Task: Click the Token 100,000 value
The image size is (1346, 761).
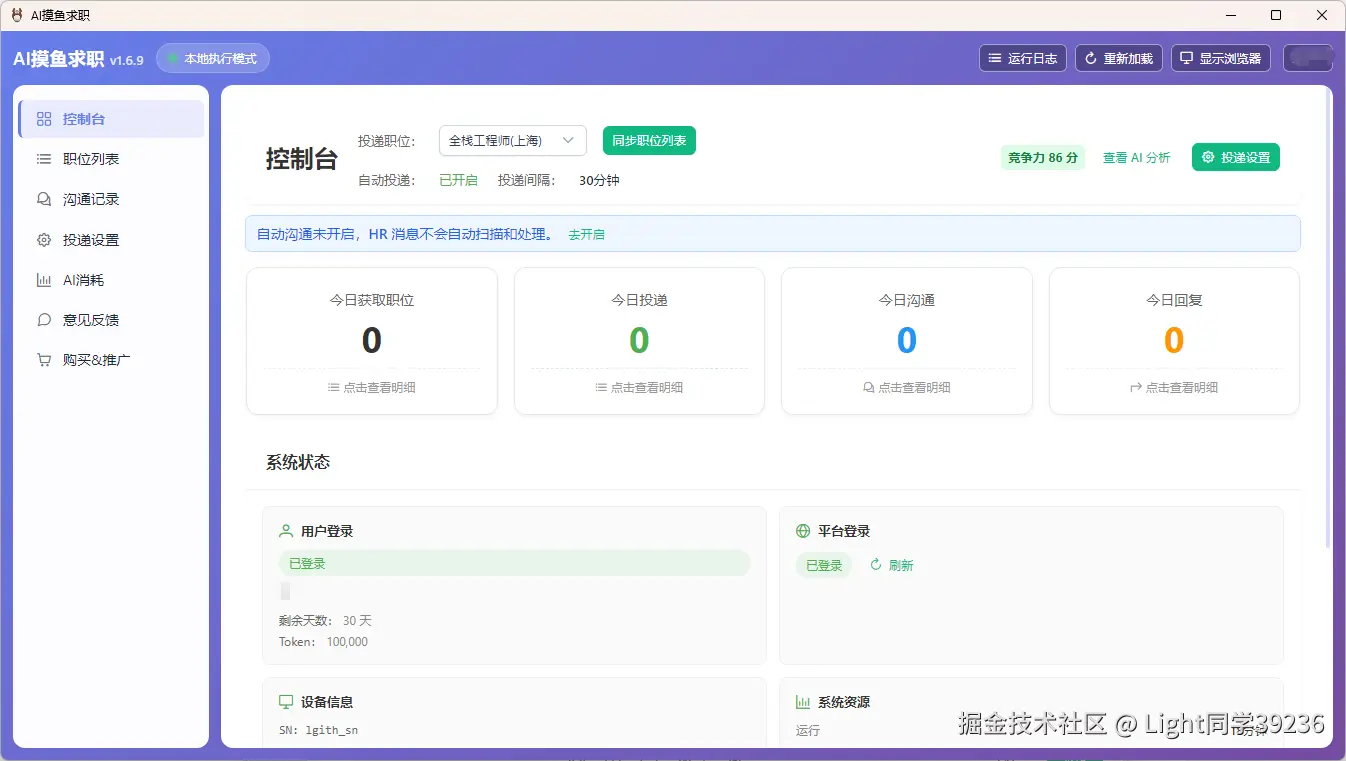Action: click(x=347, y=642)
